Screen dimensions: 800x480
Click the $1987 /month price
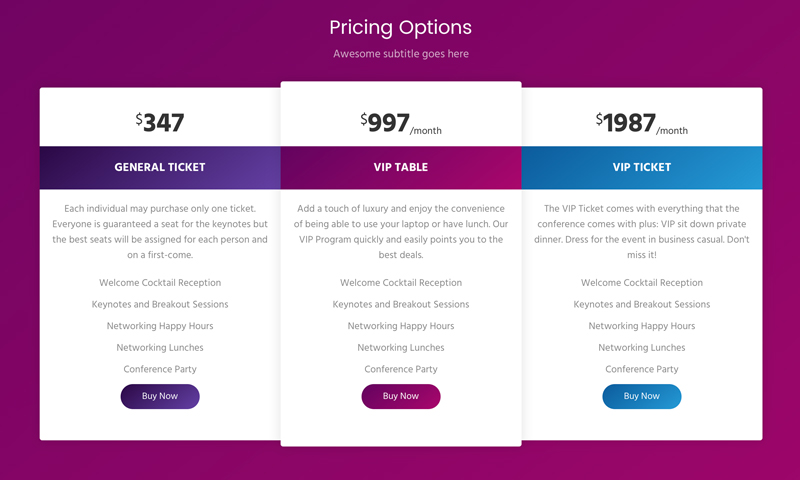click(641, 123)
